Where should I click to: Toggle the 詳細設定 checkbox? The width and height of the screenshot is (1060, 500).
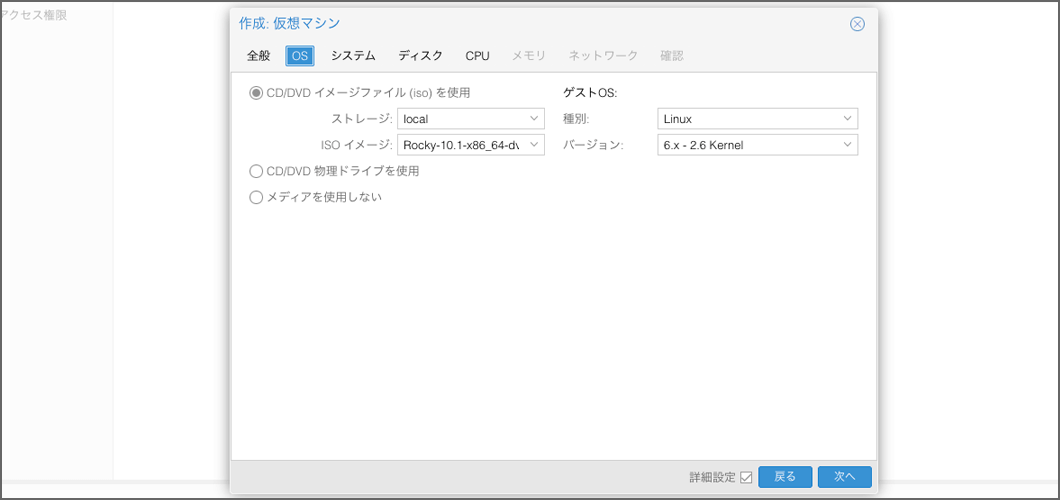click(746, 477)
